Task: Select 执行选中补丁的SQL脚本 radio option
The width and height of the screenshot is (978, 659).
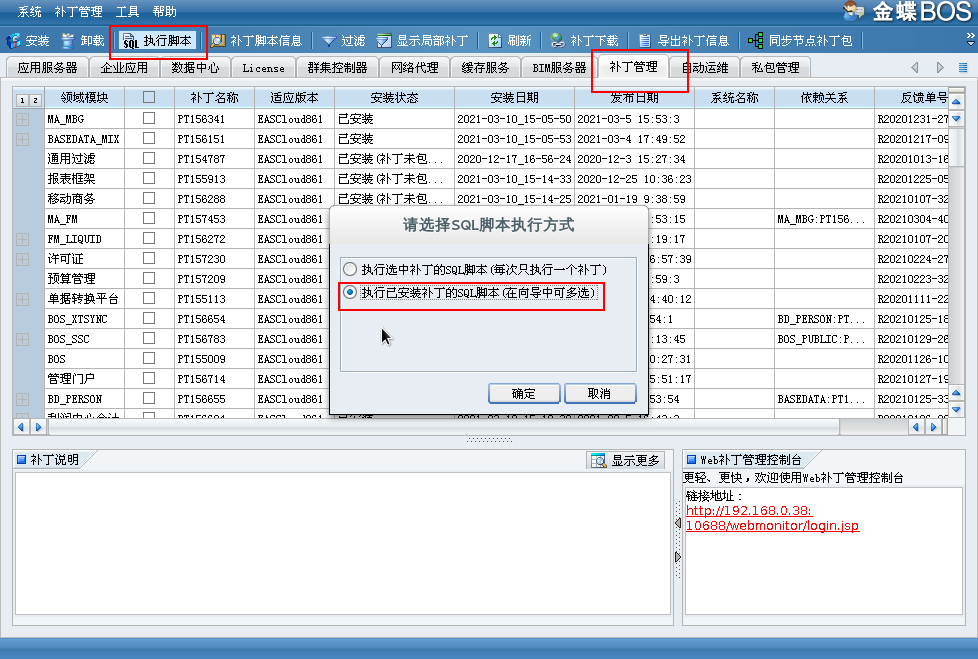Action: click(350, 269)
